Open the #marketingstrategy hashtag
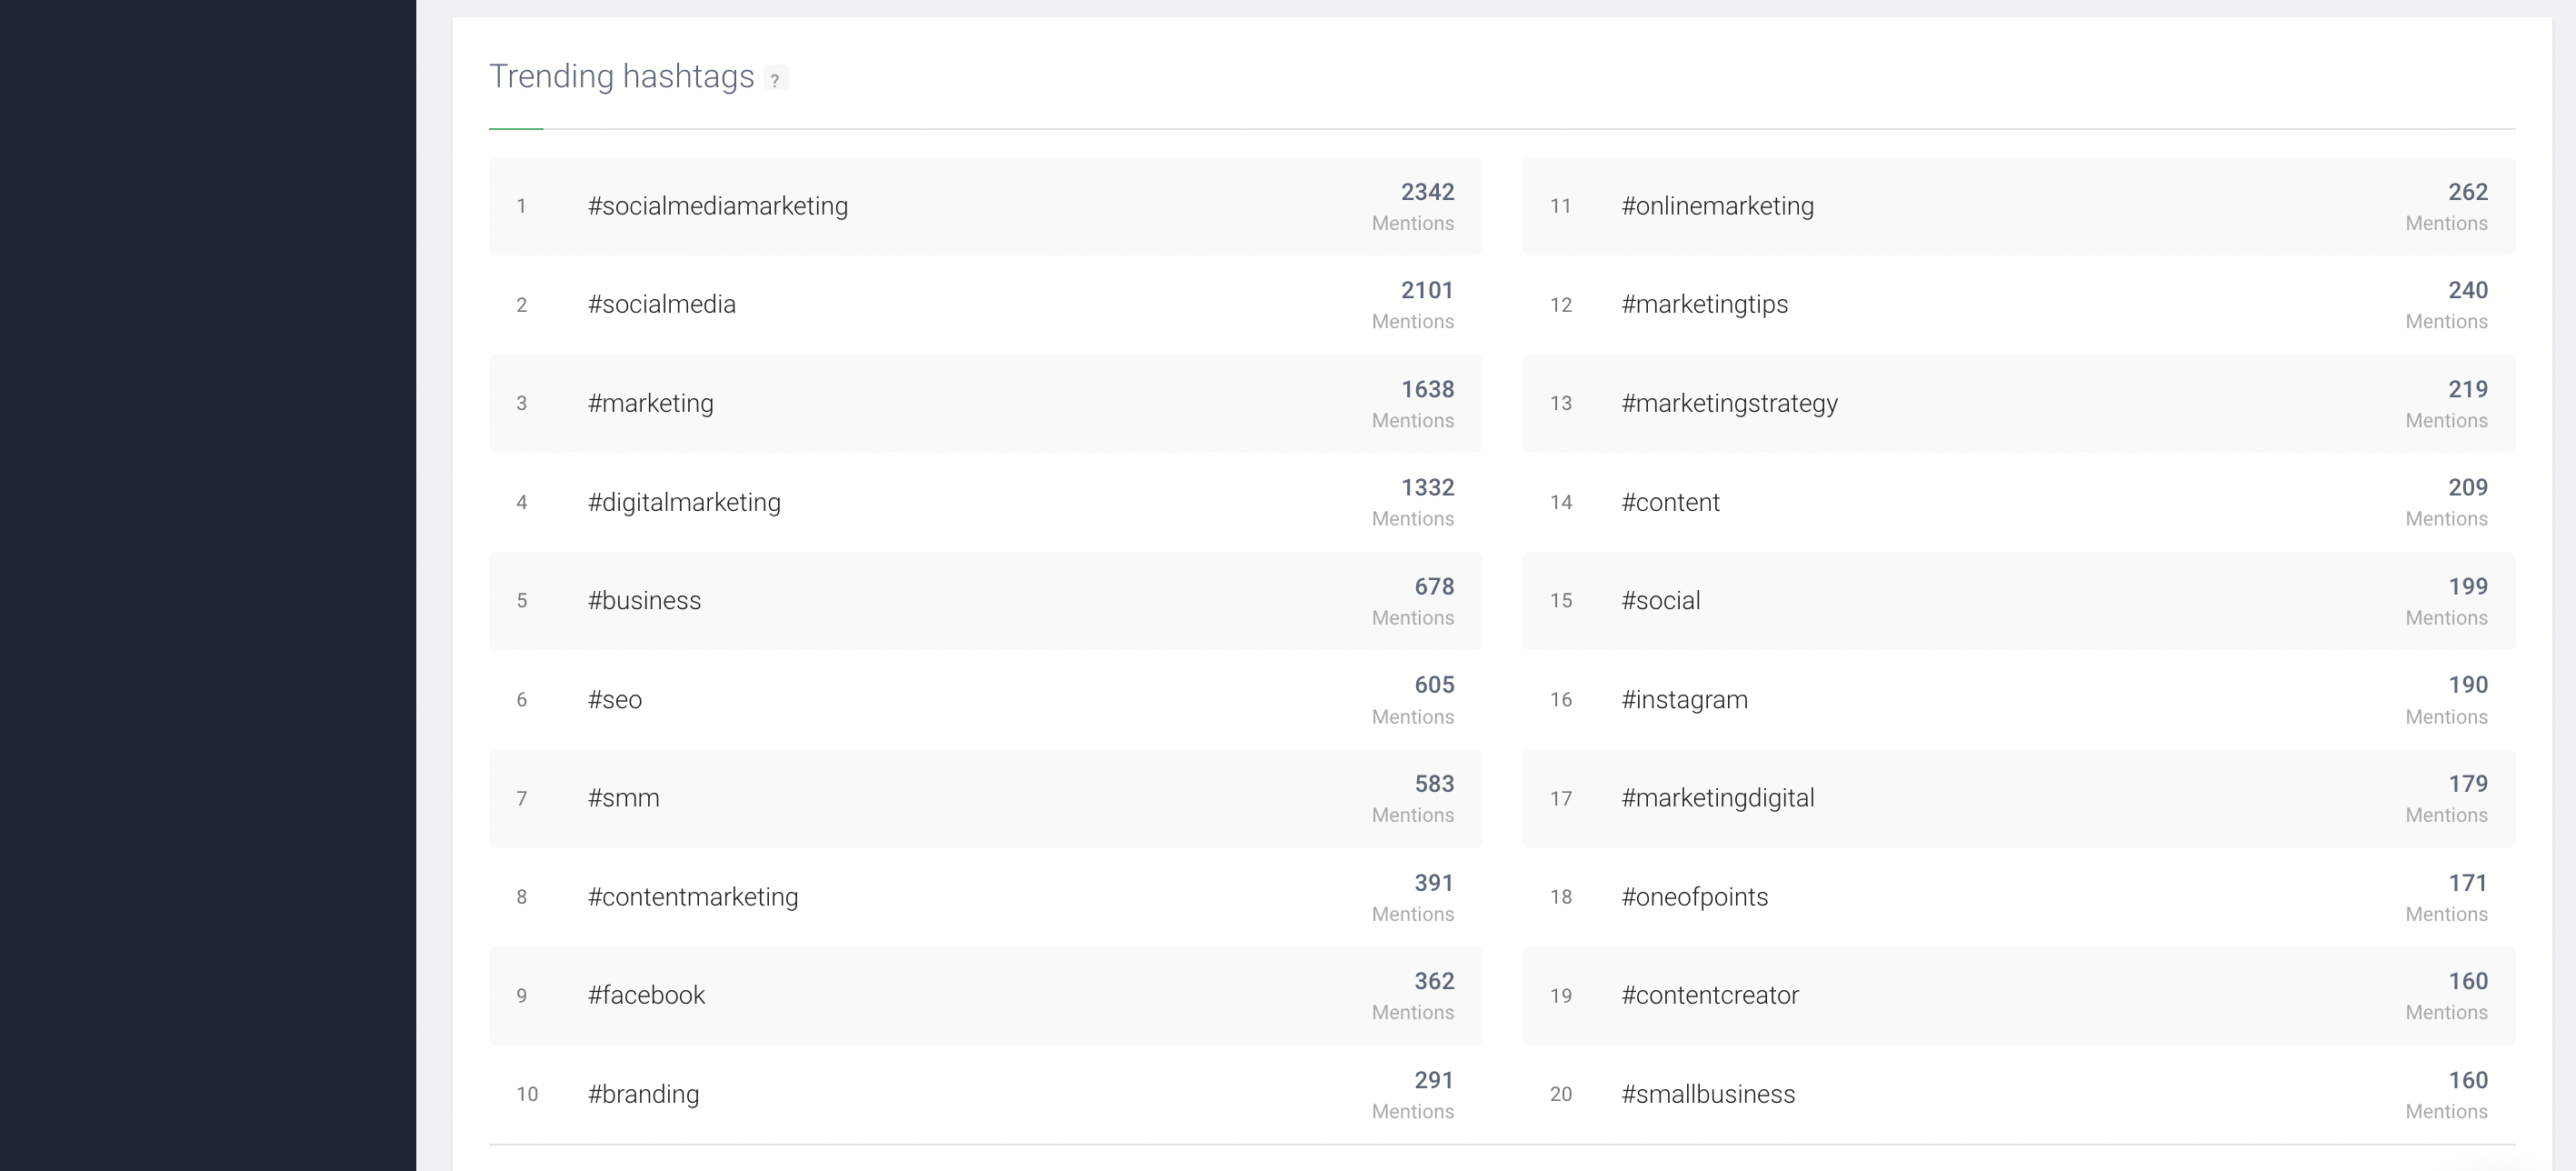Image resolution: width=2576 pixels, height=1171 pixels. [1729, 404]
